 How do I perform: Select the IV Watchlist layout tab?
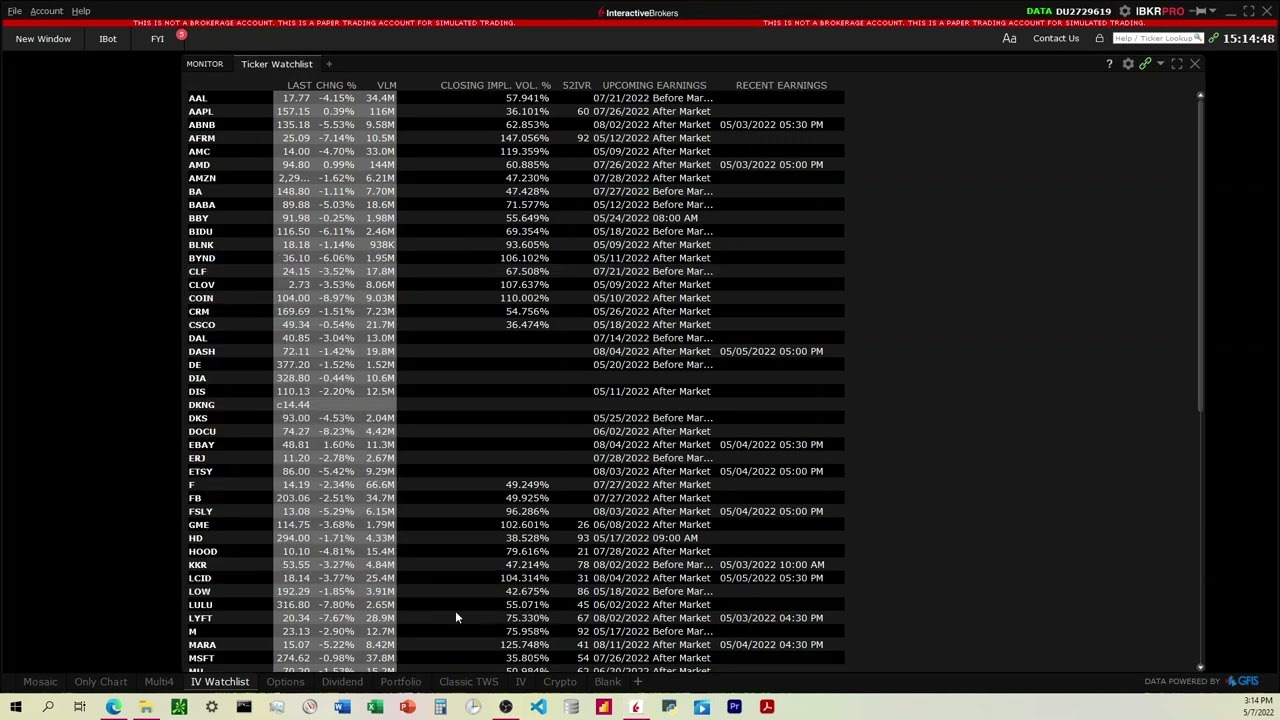tap(220, 682)
